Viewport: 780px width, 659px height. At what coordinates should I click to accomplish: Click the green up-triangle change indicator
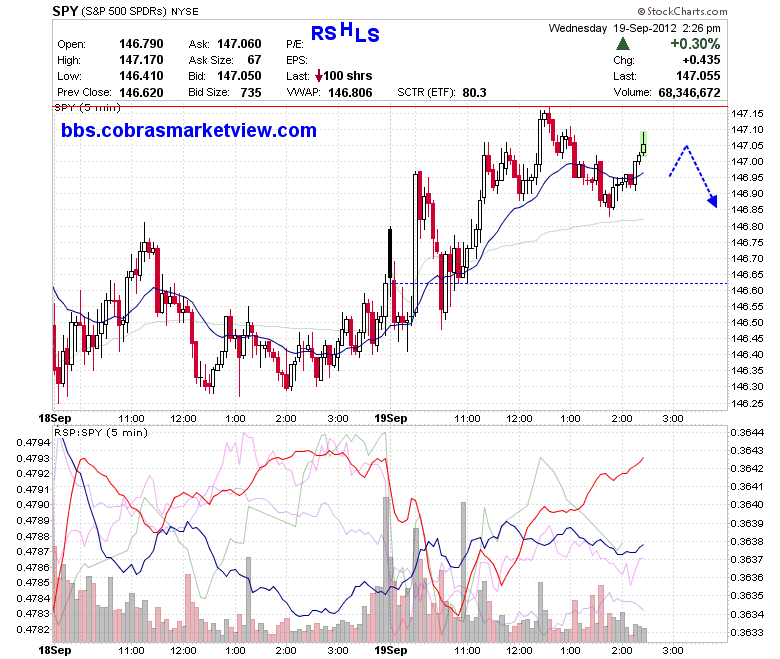622,44
